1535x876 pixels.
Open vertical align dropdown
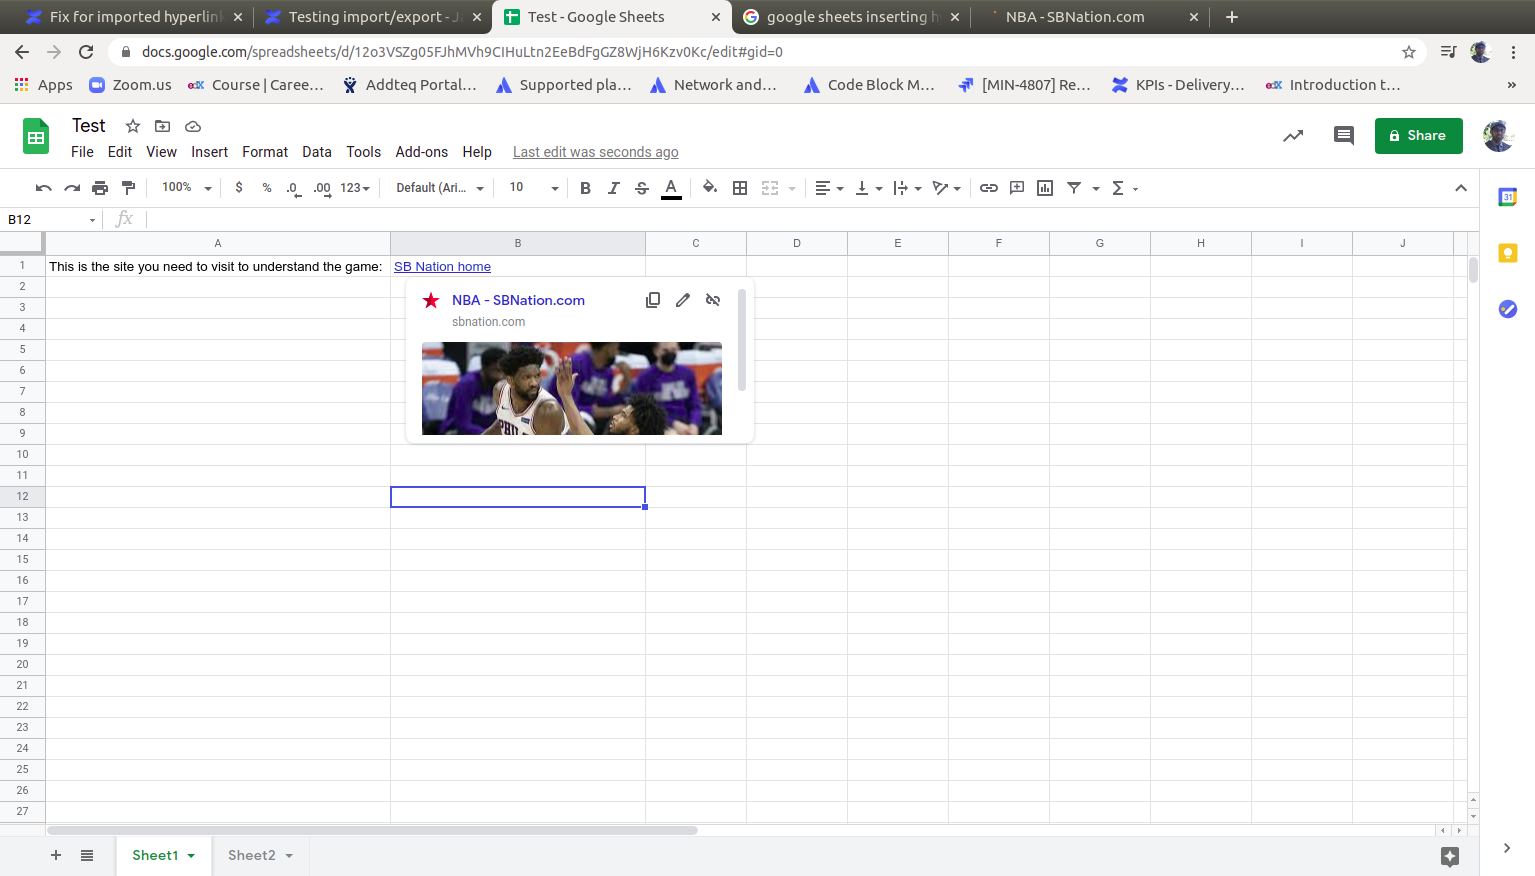point(868,188)
